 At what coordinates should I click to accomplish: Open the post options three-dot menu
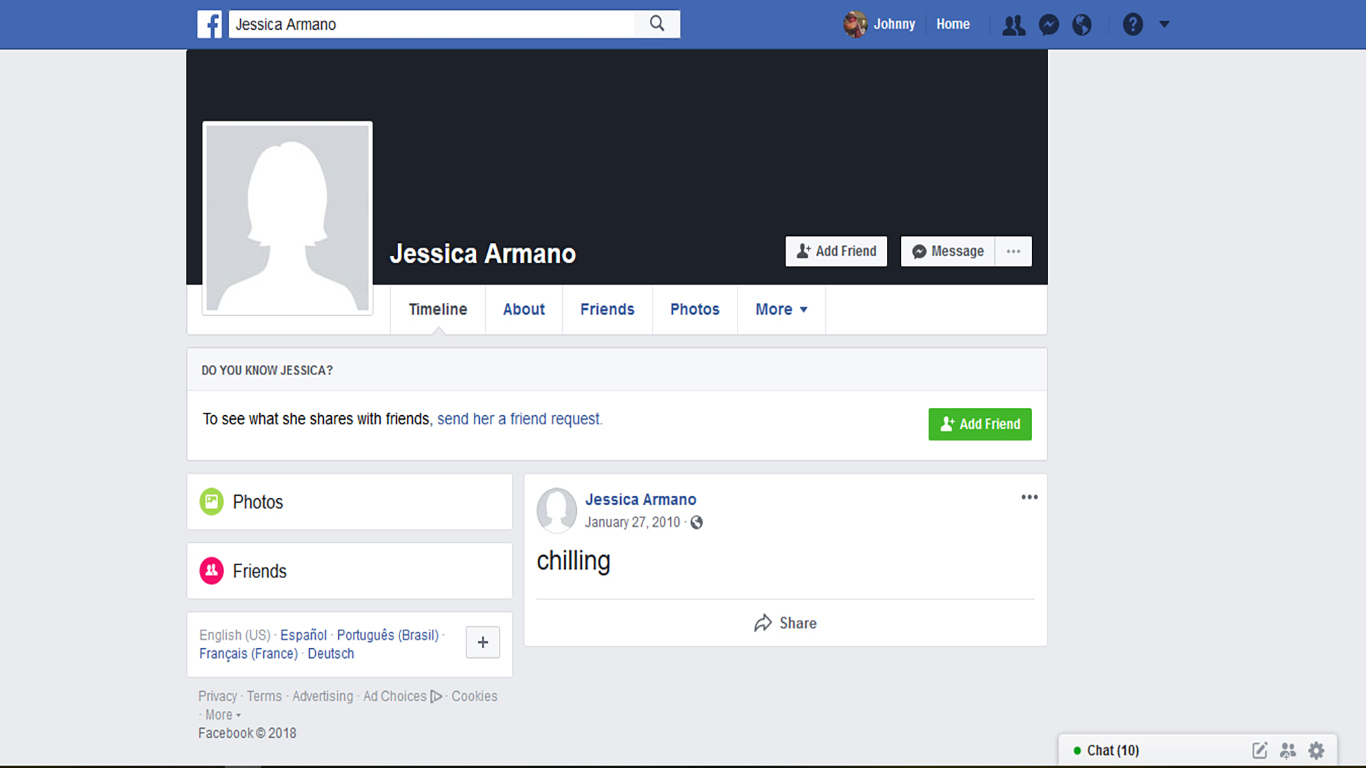[1029, 497]
